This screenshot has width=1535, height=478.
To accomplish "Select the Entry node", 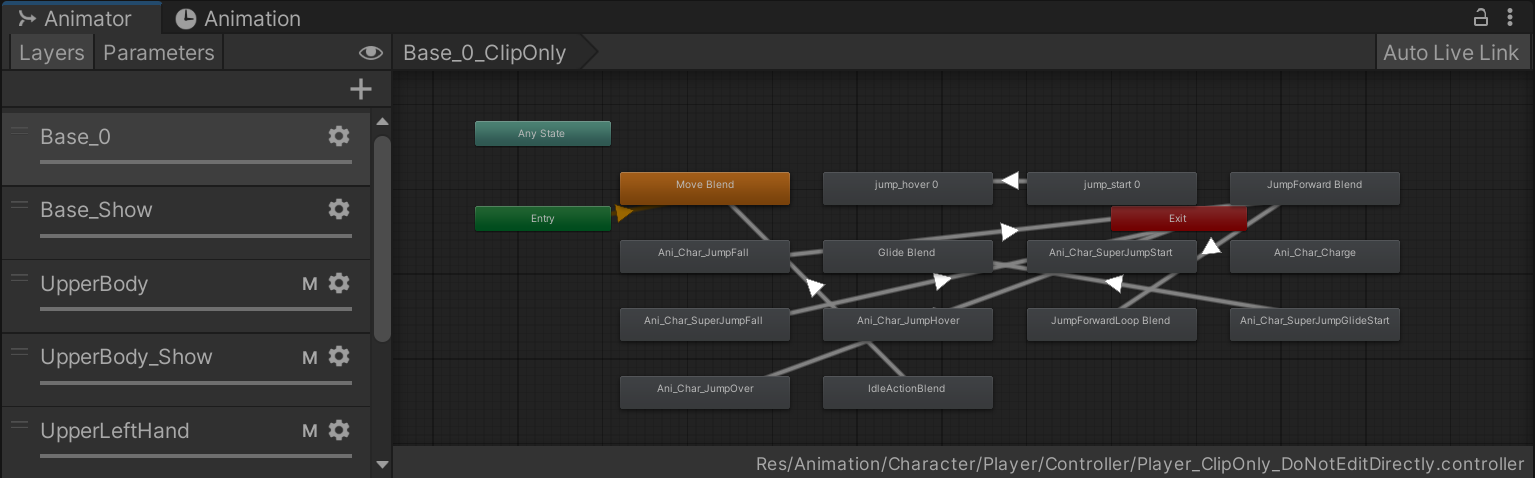I will (x=543, y=218).
